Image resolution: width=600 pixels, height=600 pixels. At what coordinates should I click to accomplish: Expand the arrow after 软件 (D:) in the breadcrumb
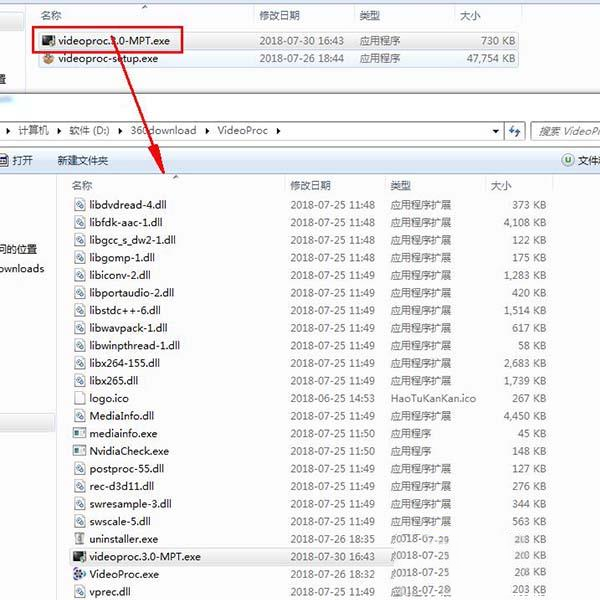point(126,131)
